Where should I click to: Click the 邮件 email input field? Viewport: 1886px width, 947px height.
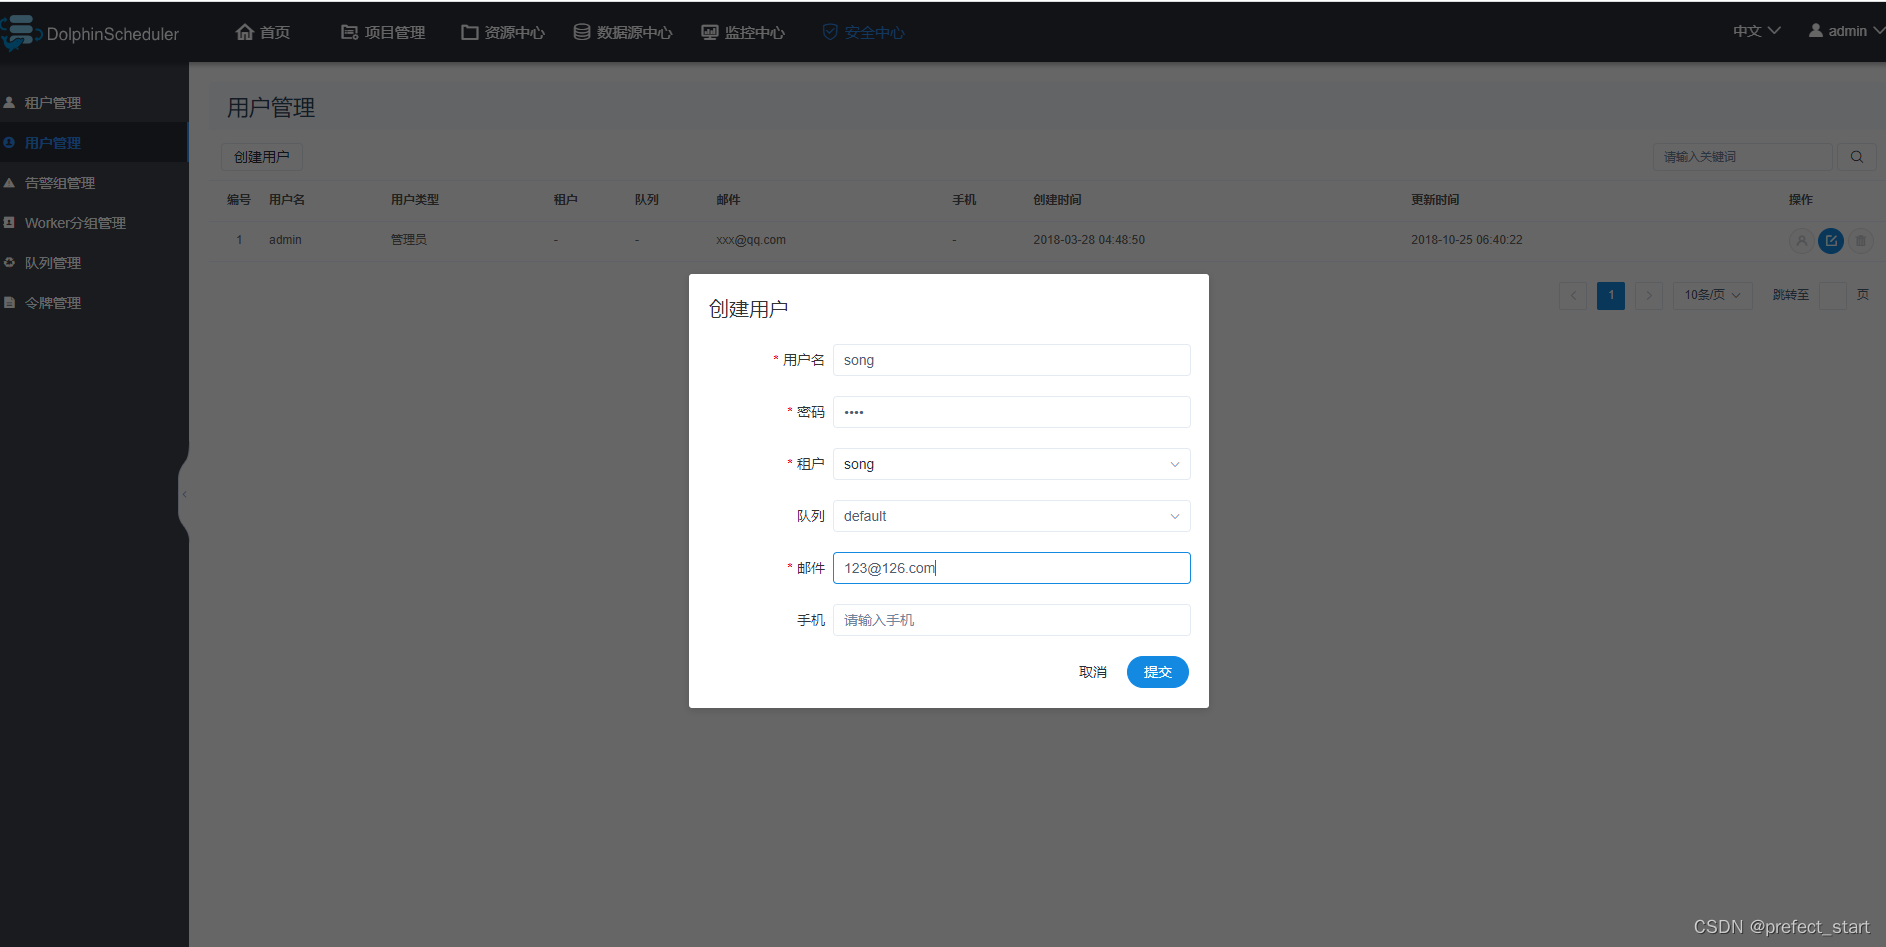click(x=1012, y=568)
